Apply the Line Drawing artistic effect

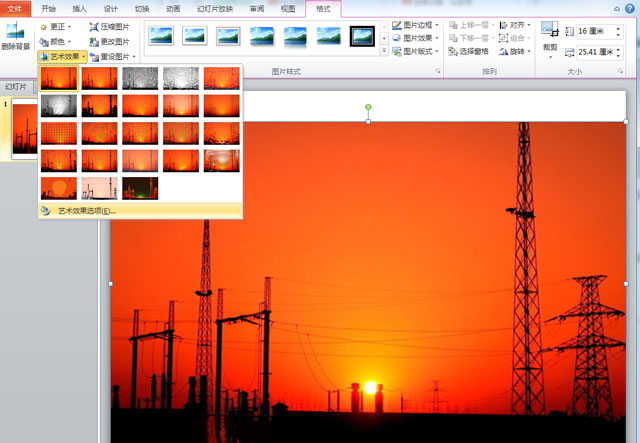point(222,78)
